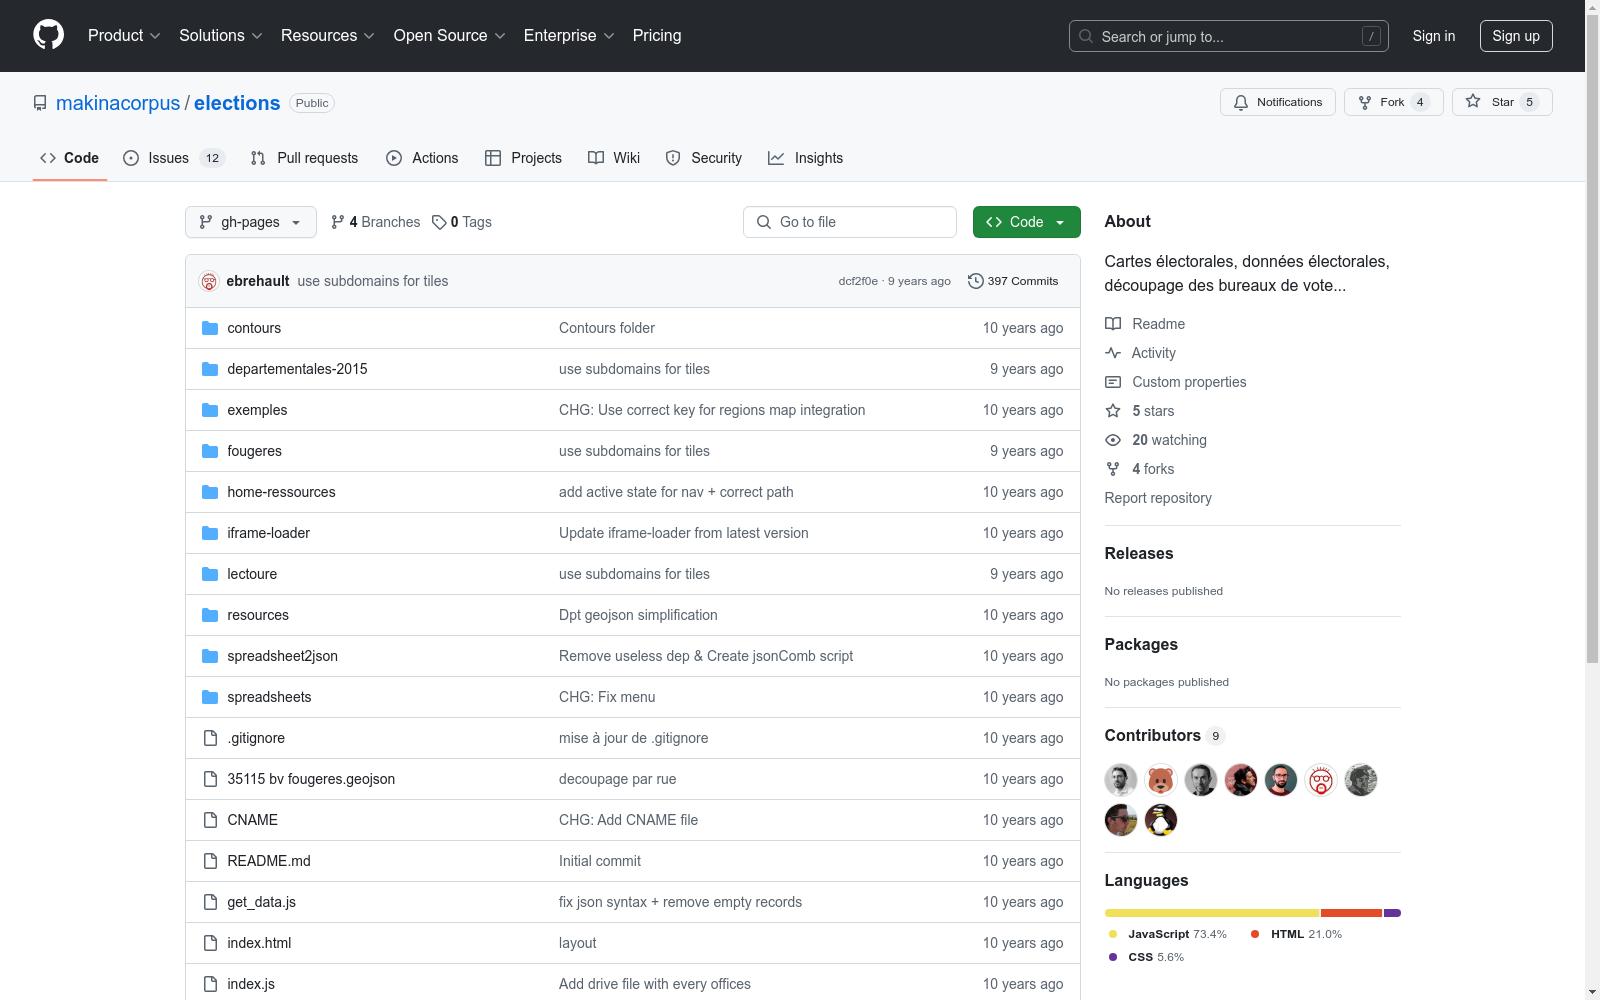Screen dimensions: 1600x1000
Task: Expand the Product menu
Action: [124, 35]
